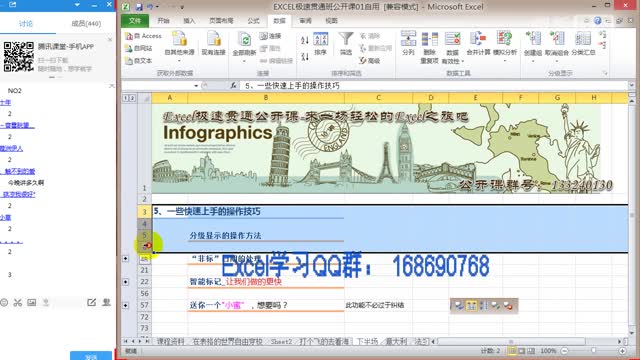Switch to the 审阅 ribbon tab

(x=305, y=20)
